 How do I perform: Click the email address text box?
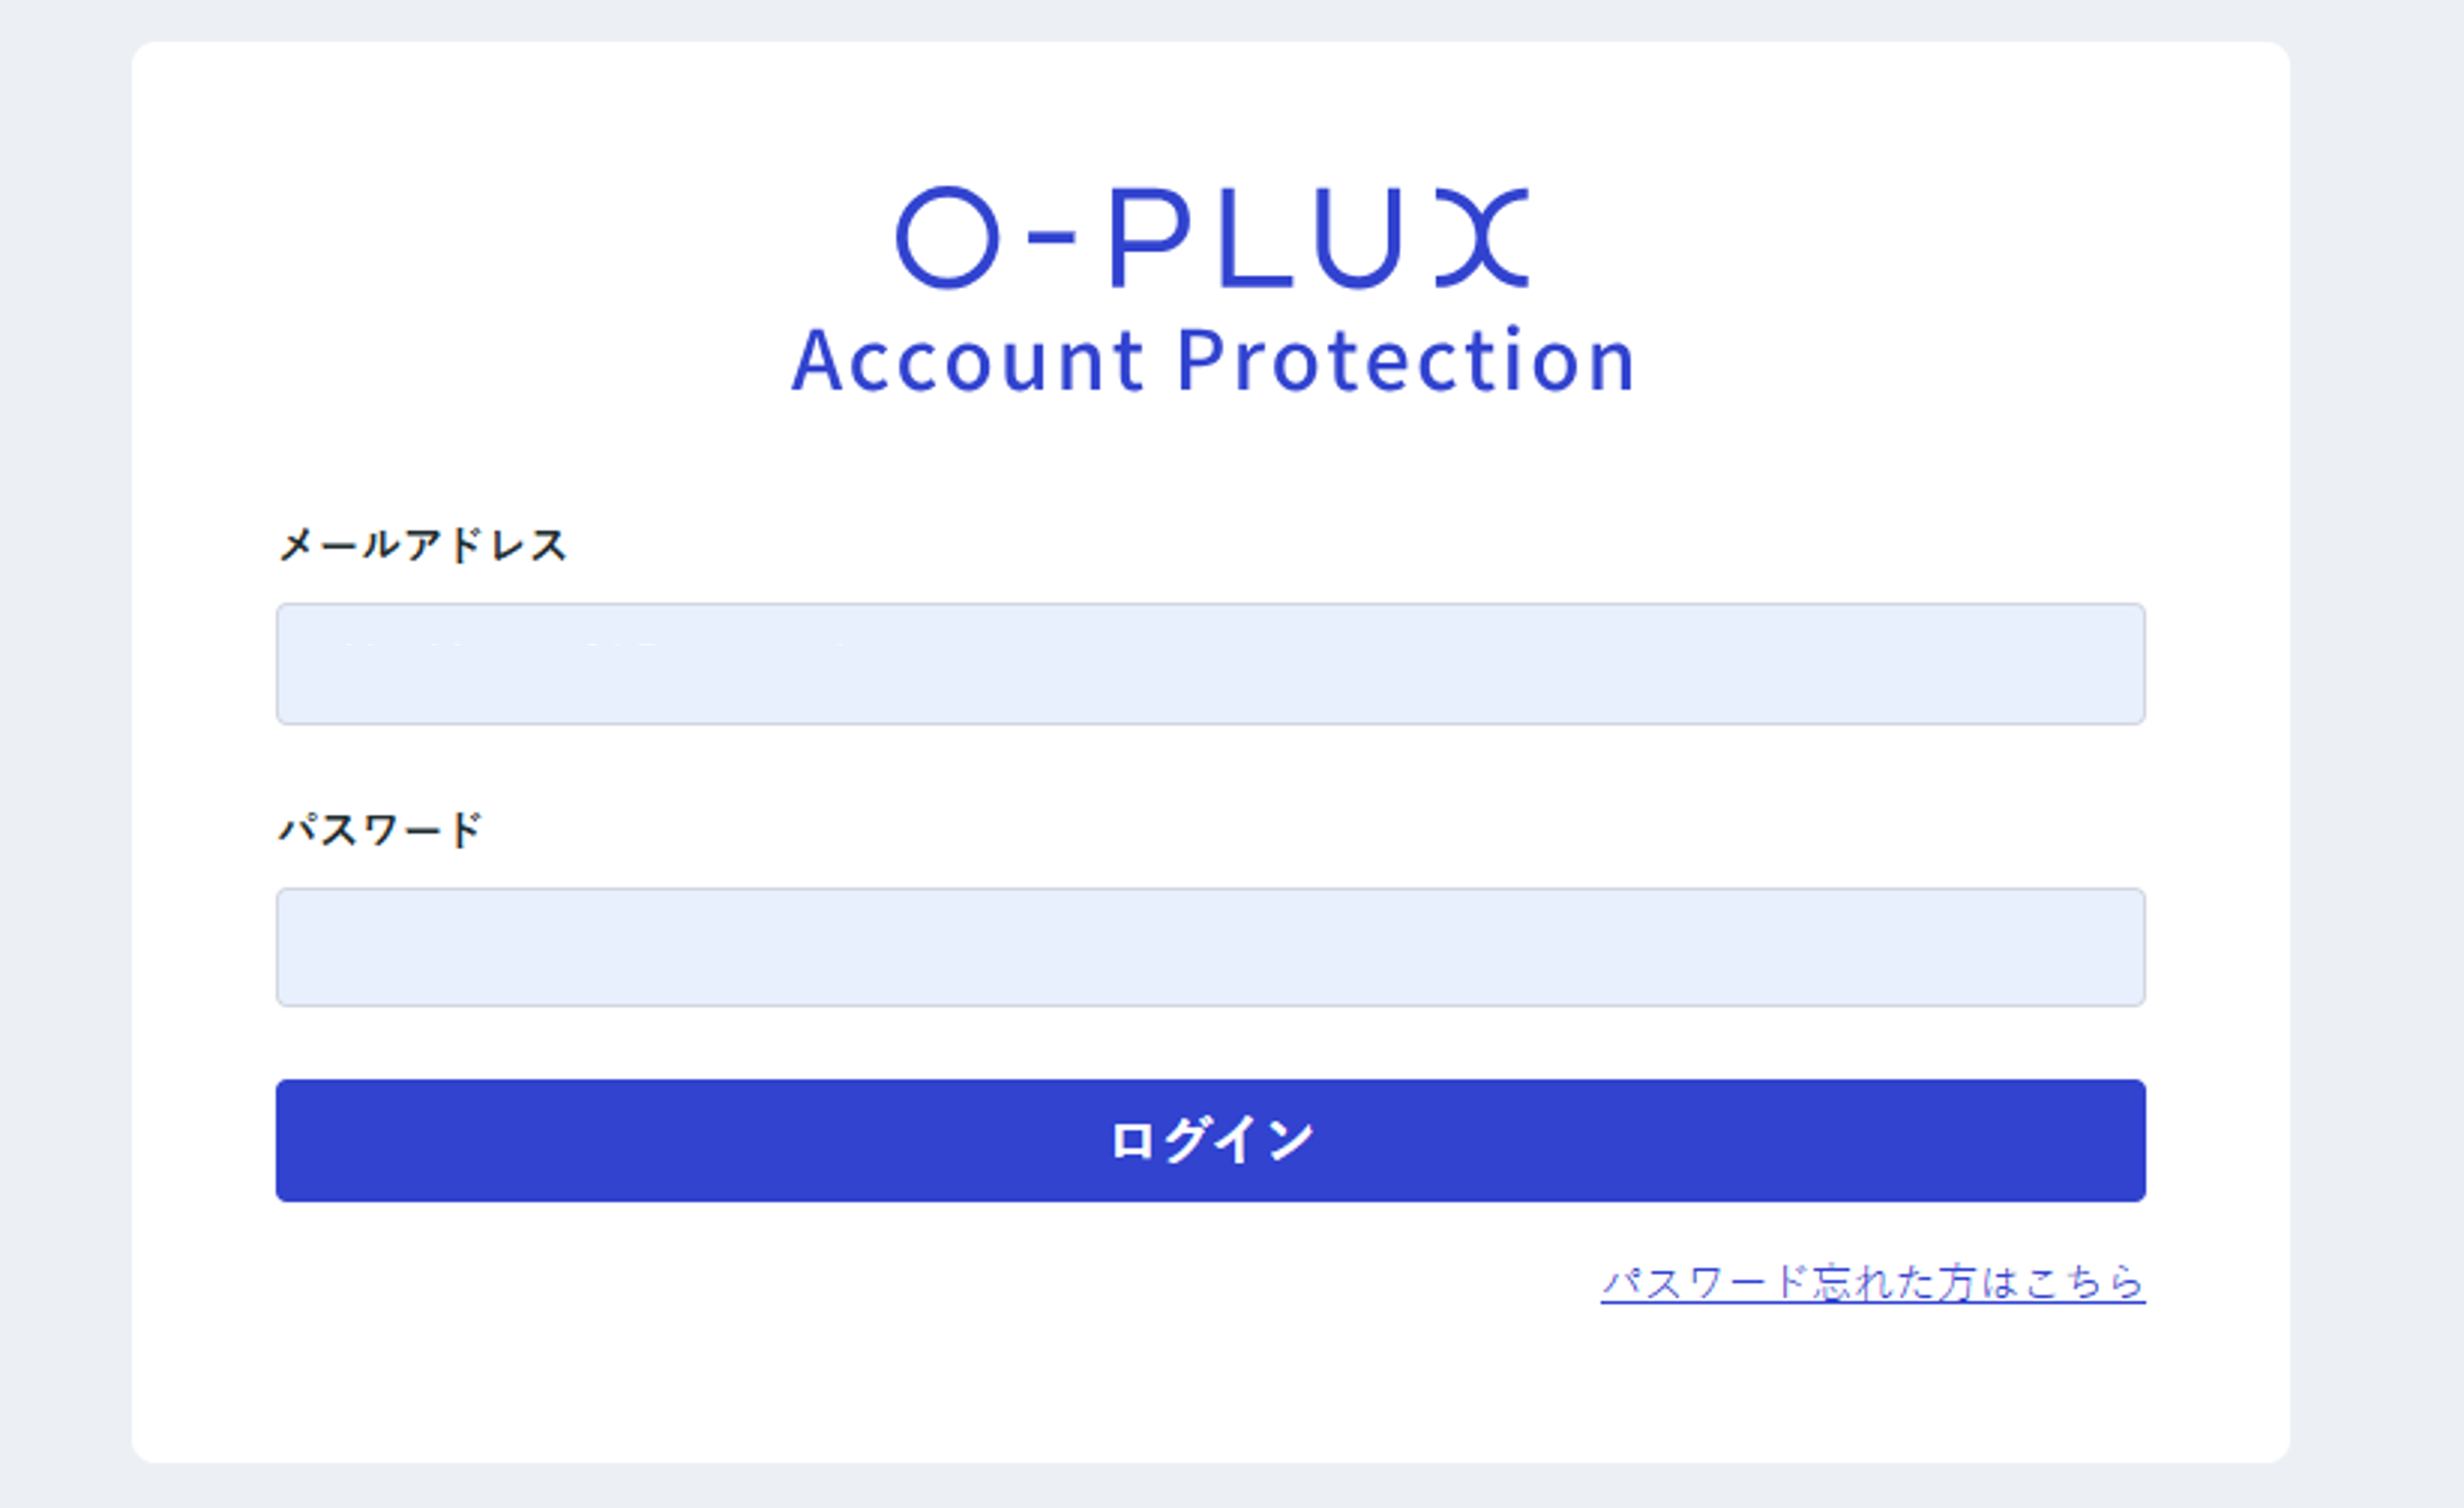click(1210, 664)
